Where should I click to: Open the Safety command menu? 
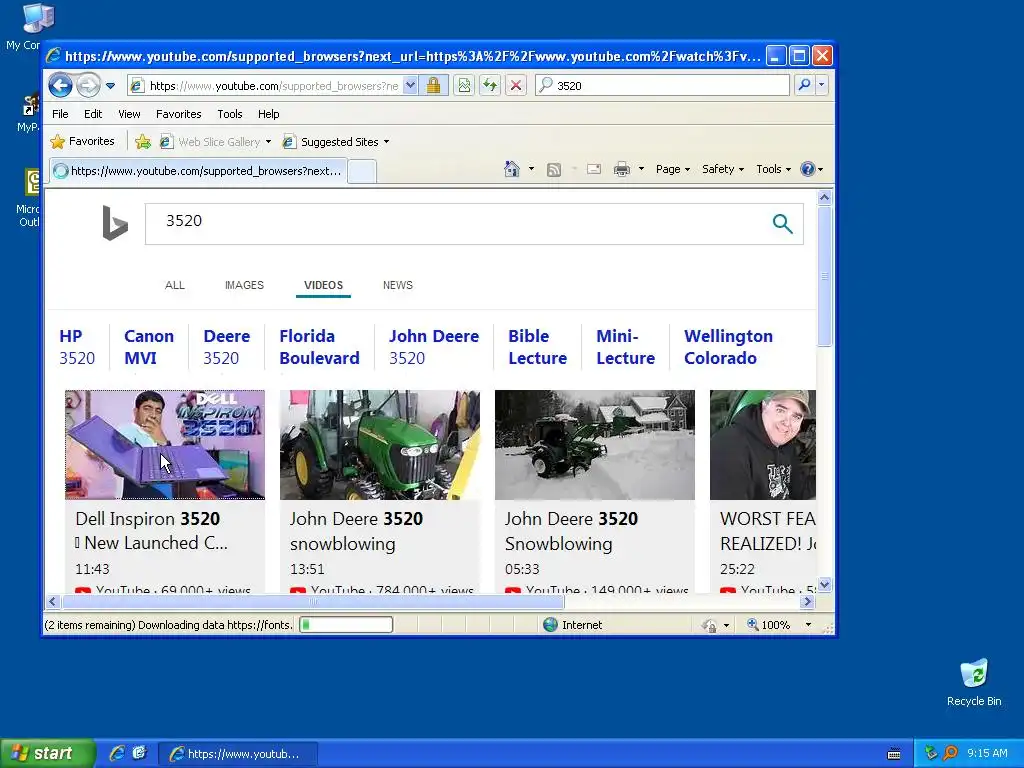(x=722, y=169)
